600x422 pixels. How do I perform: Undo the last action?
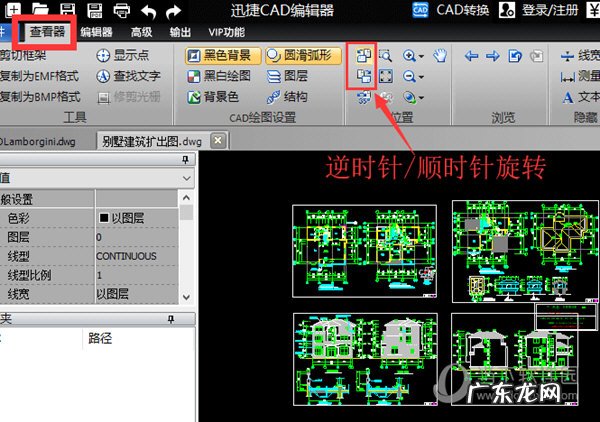tap(148, 12)
